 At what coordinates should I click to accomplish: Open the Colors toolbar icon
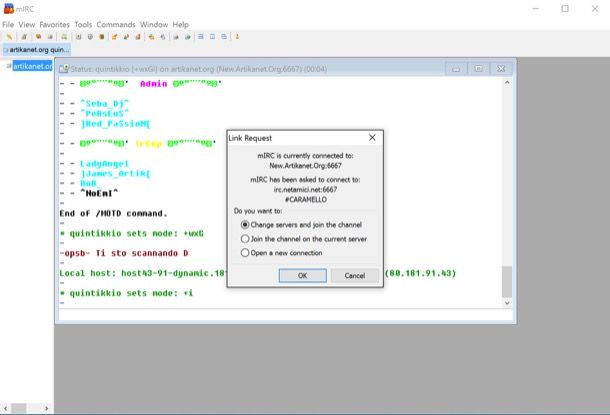pos(102,37)
